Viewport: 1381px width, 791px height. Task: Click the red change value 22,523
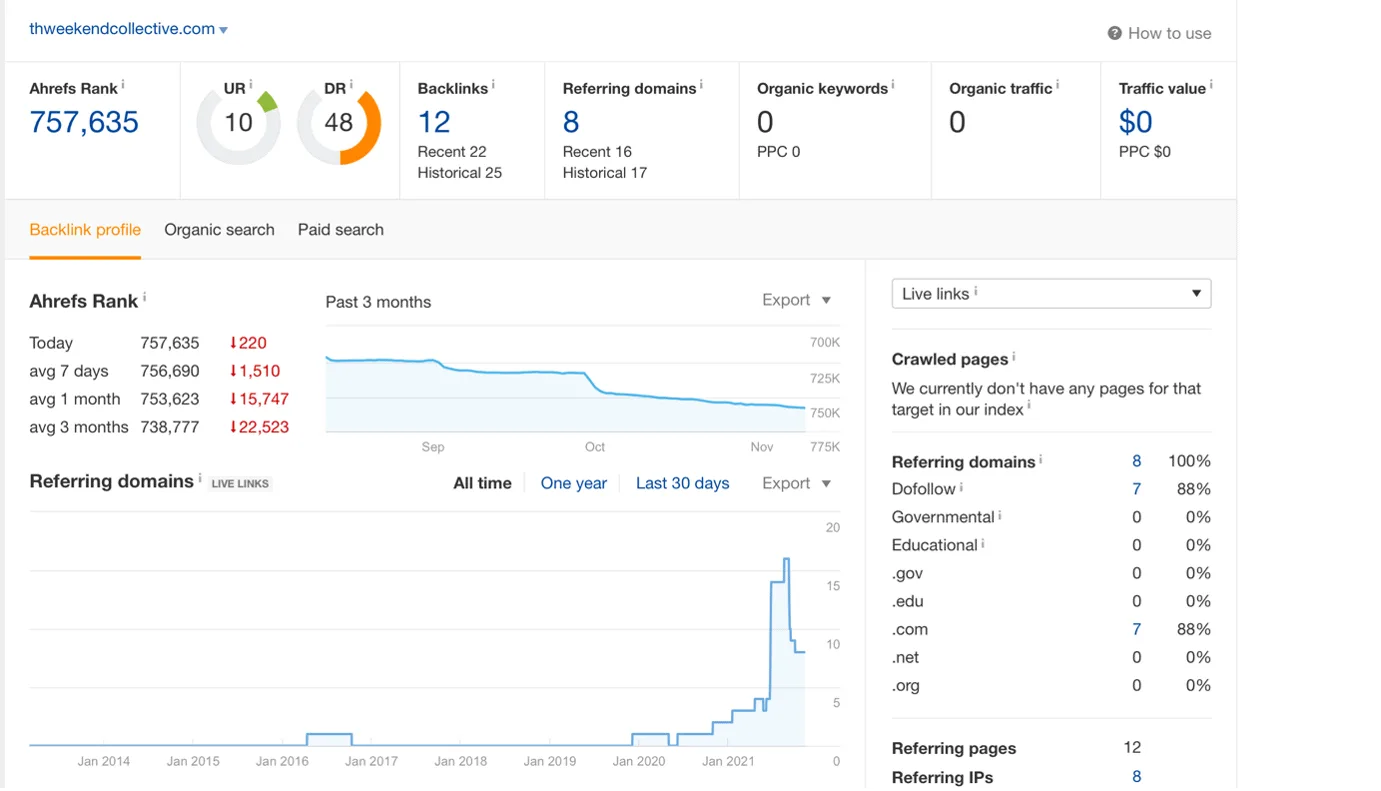tap(259, 427)
